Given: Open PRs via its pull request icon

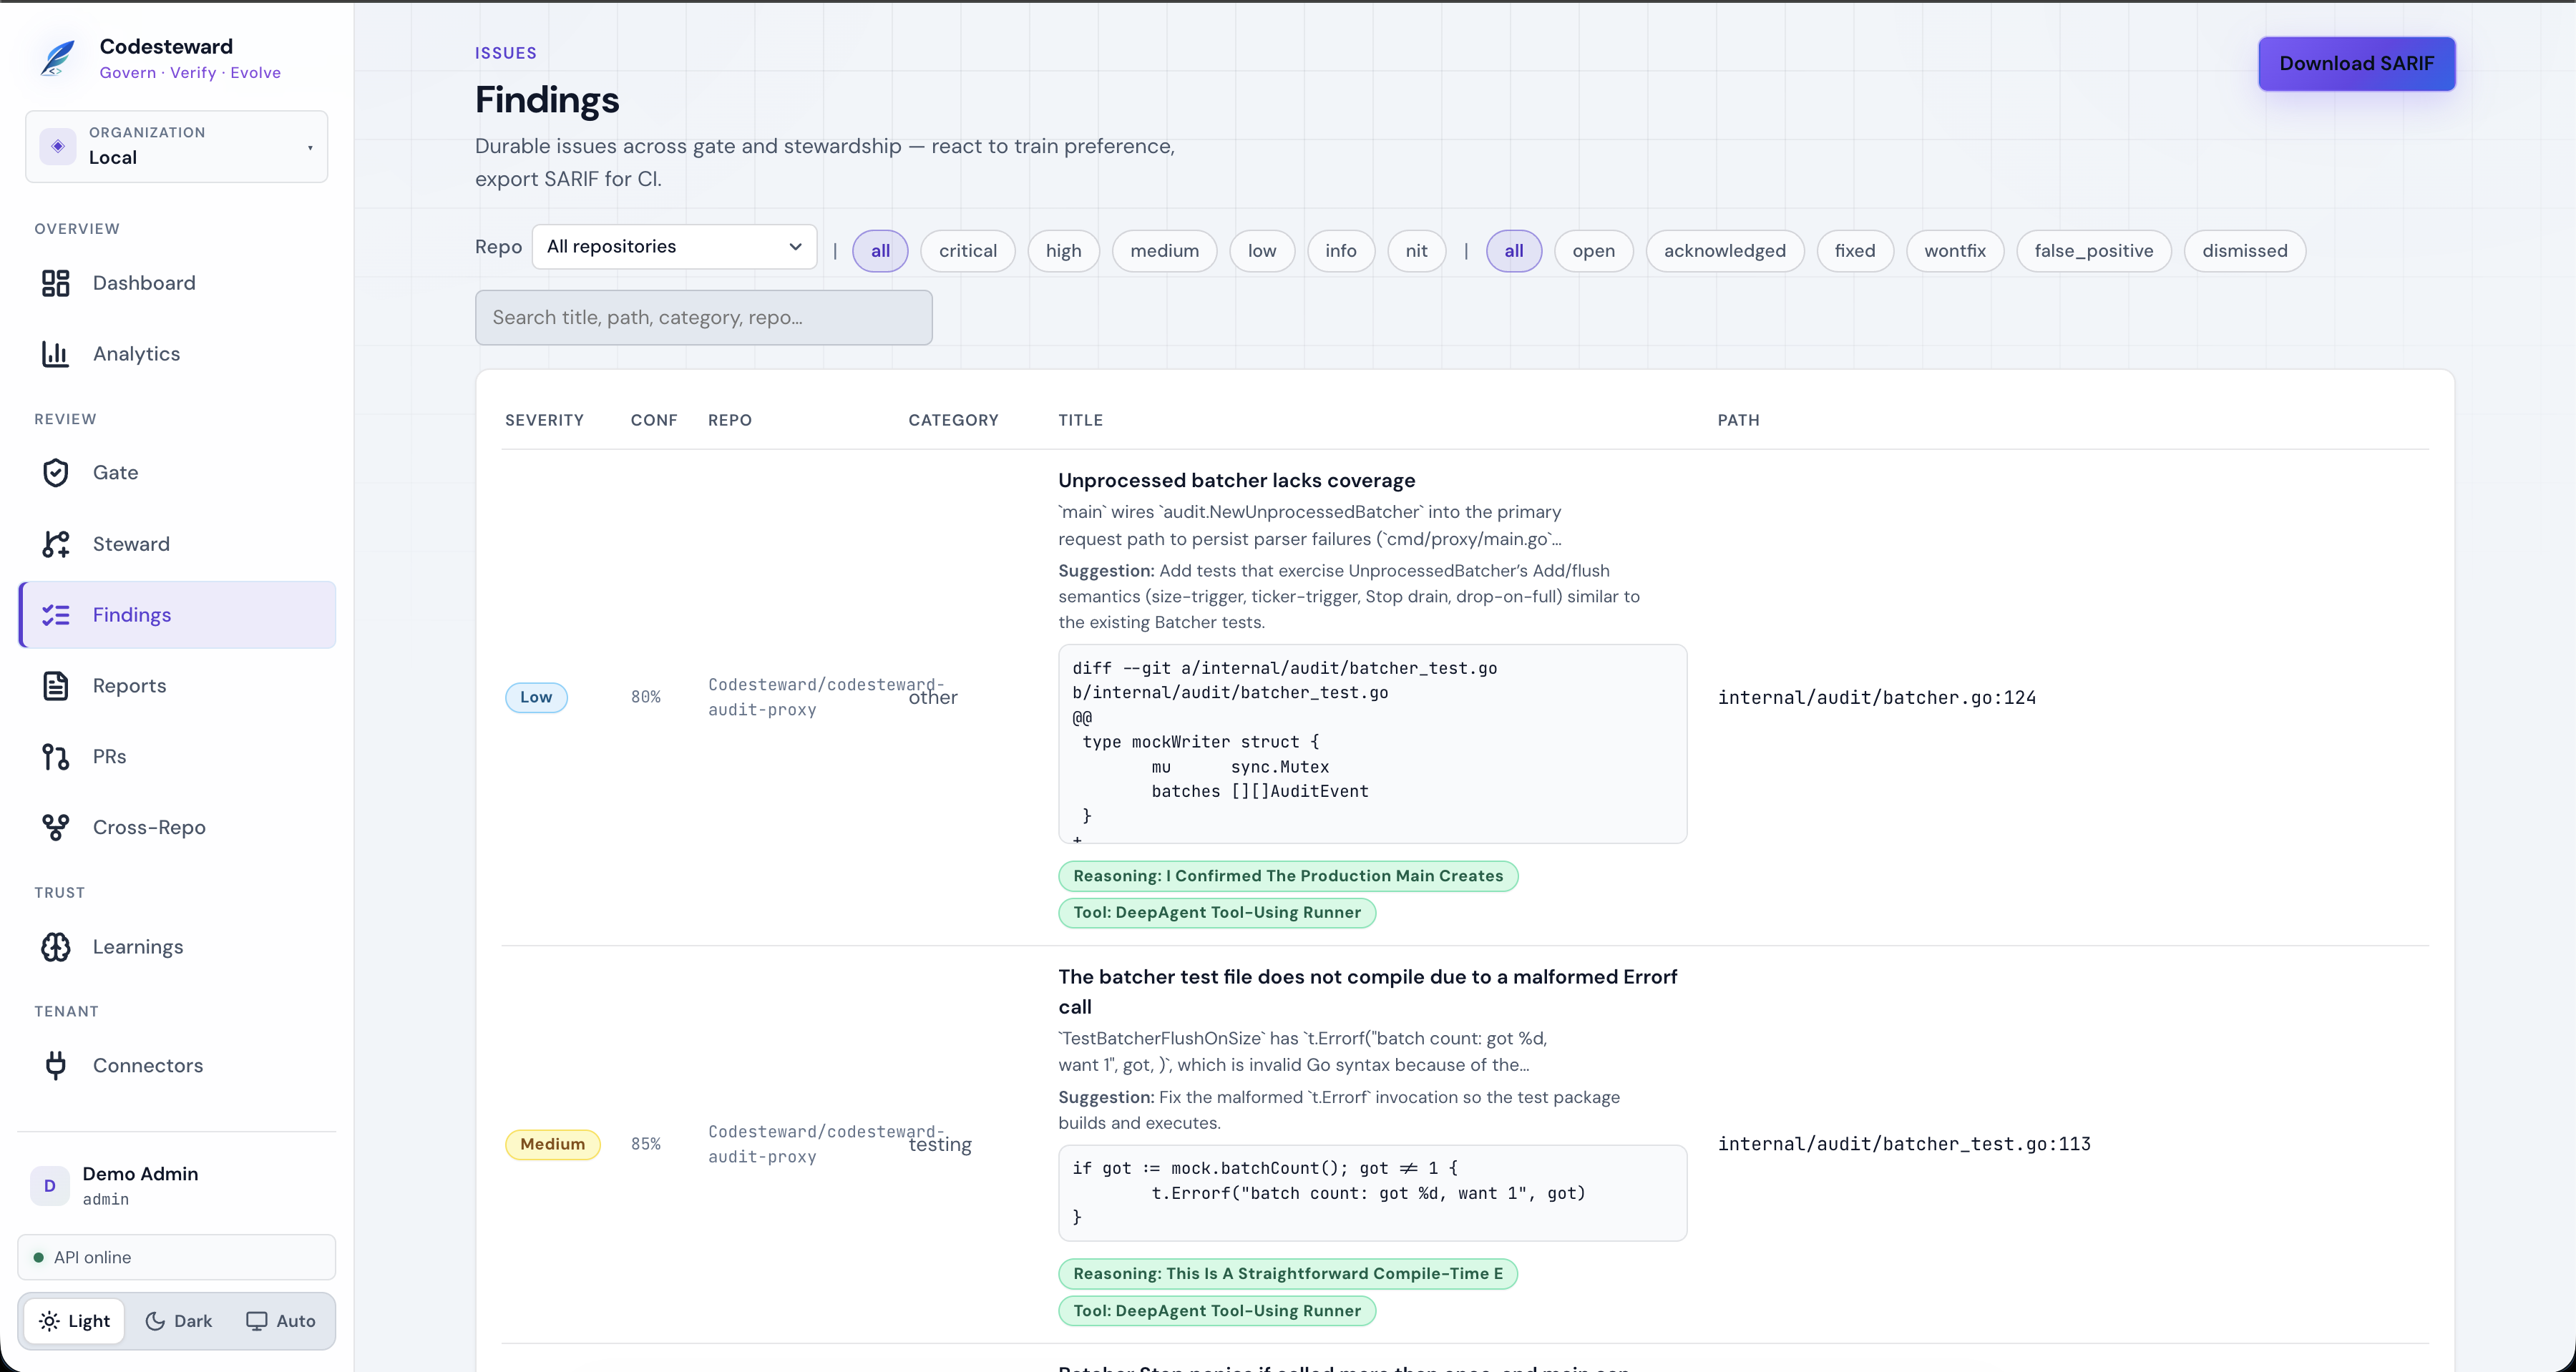Looking at the screenshot, I should 56,757.
